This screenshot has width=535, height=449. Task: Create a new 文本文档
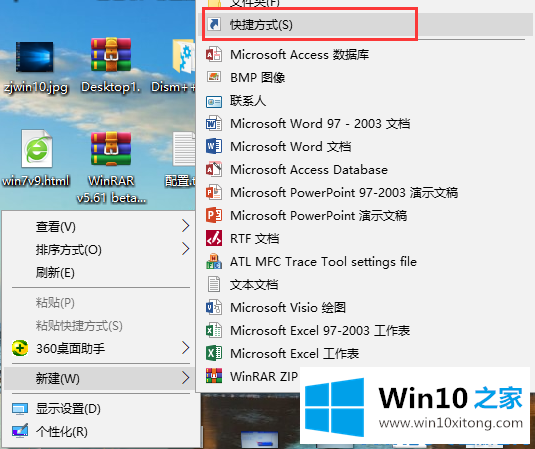pyautogui.click(x=254, y=285)
